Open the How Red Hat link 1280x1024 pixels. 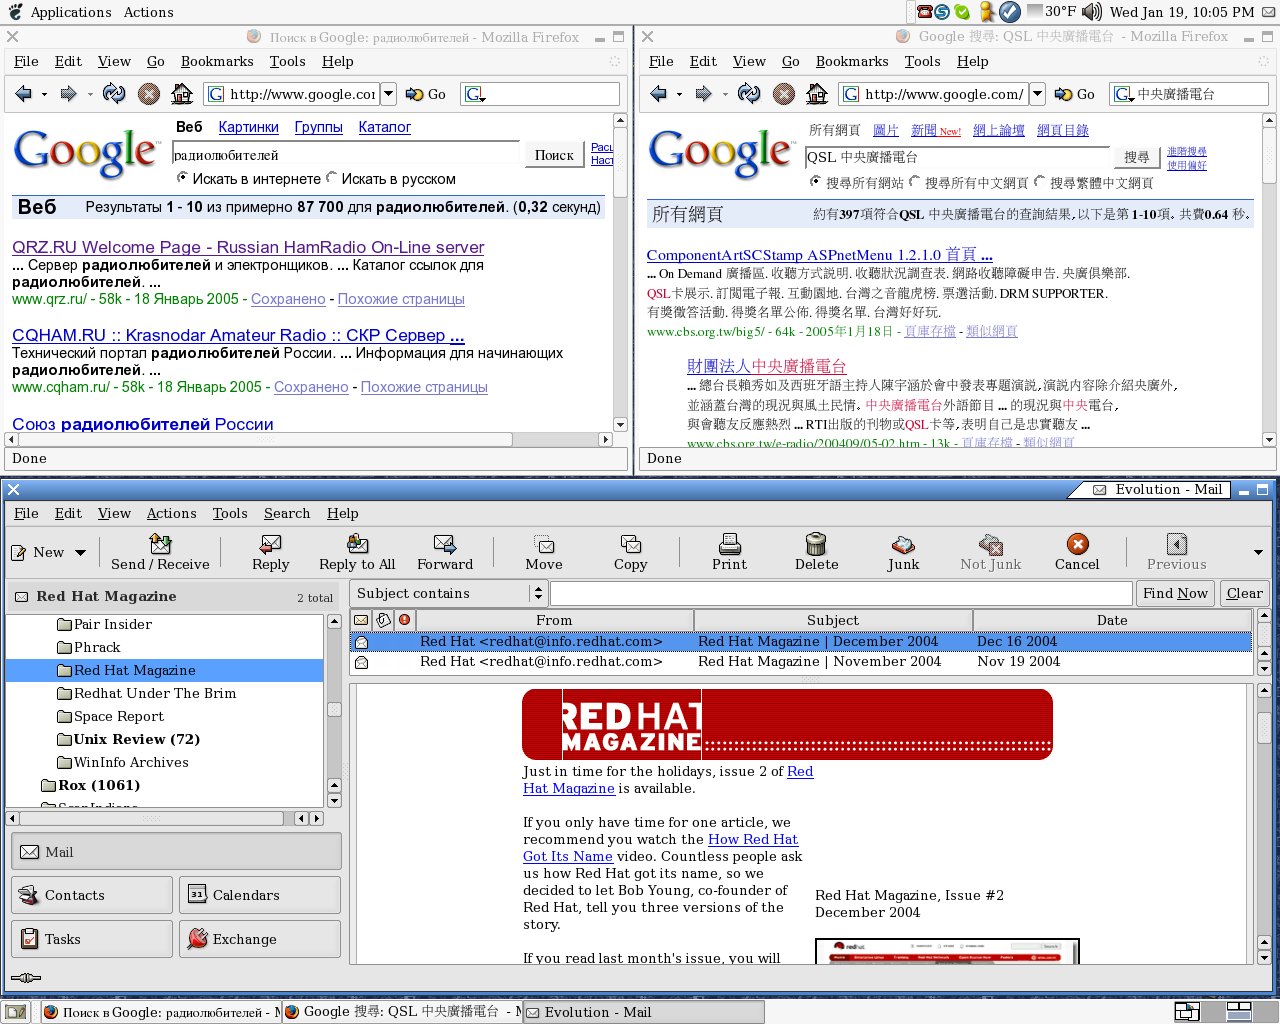point(753,839)
